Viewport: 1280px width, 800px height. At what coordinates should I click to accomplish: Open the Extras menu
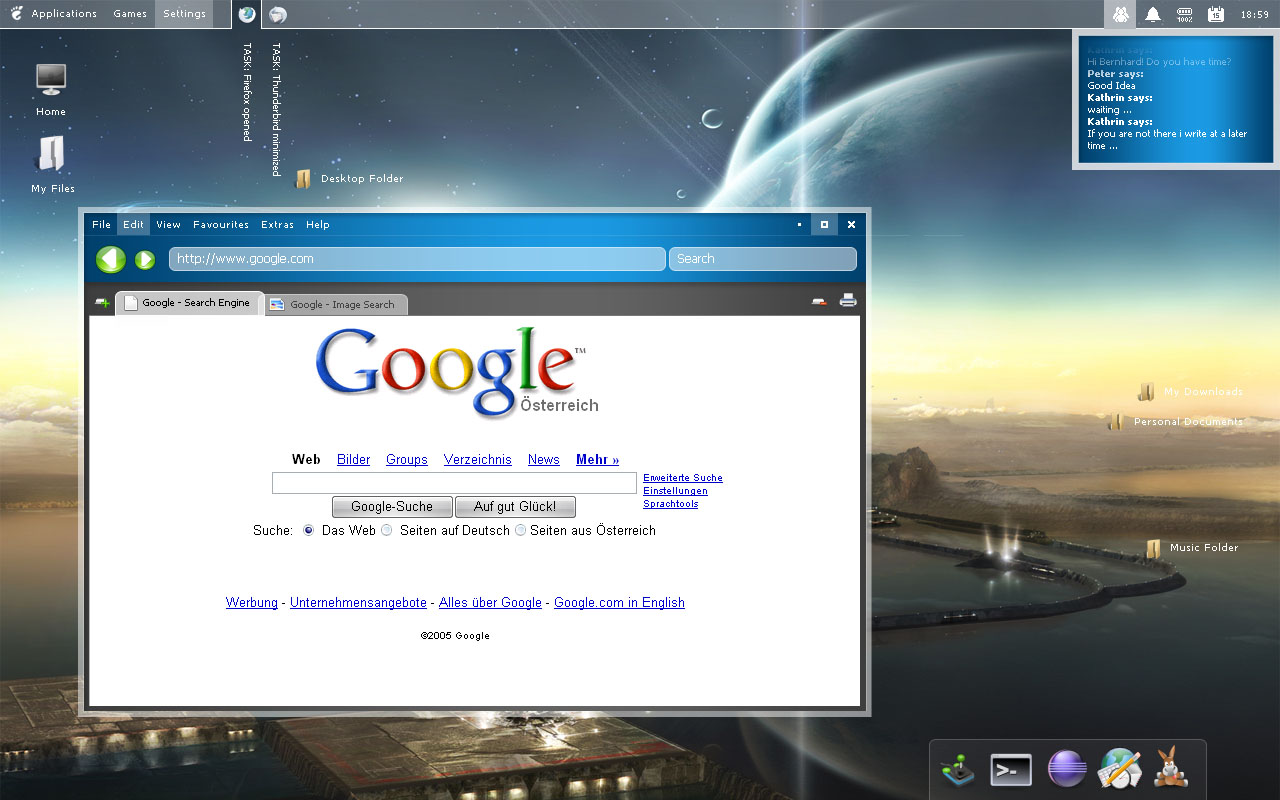point(277,225)
